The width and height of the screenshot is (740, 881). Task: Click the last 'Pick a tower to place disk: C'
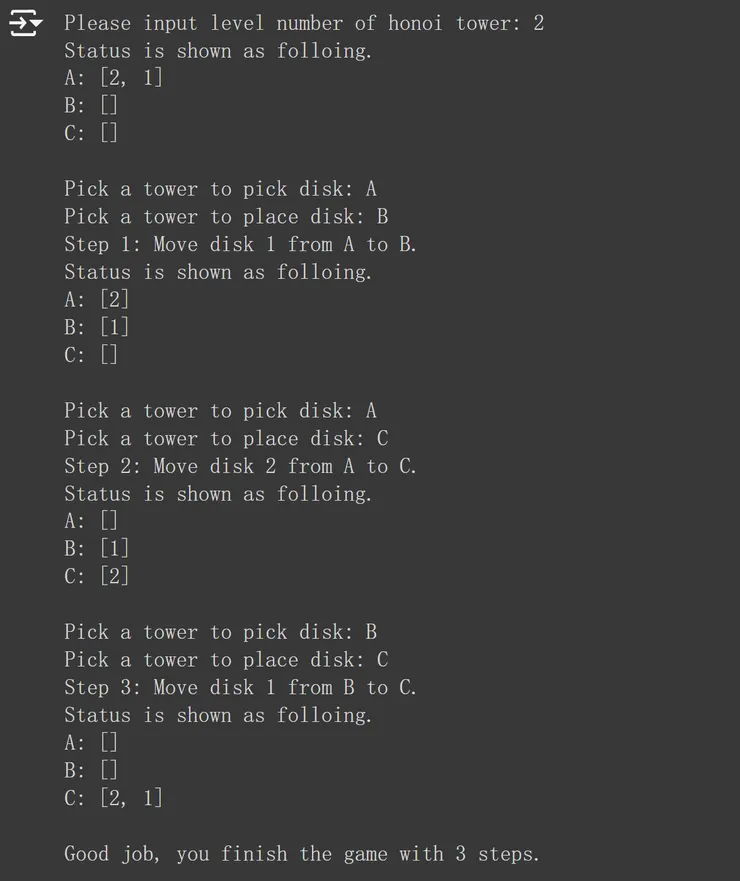[226, 660]
